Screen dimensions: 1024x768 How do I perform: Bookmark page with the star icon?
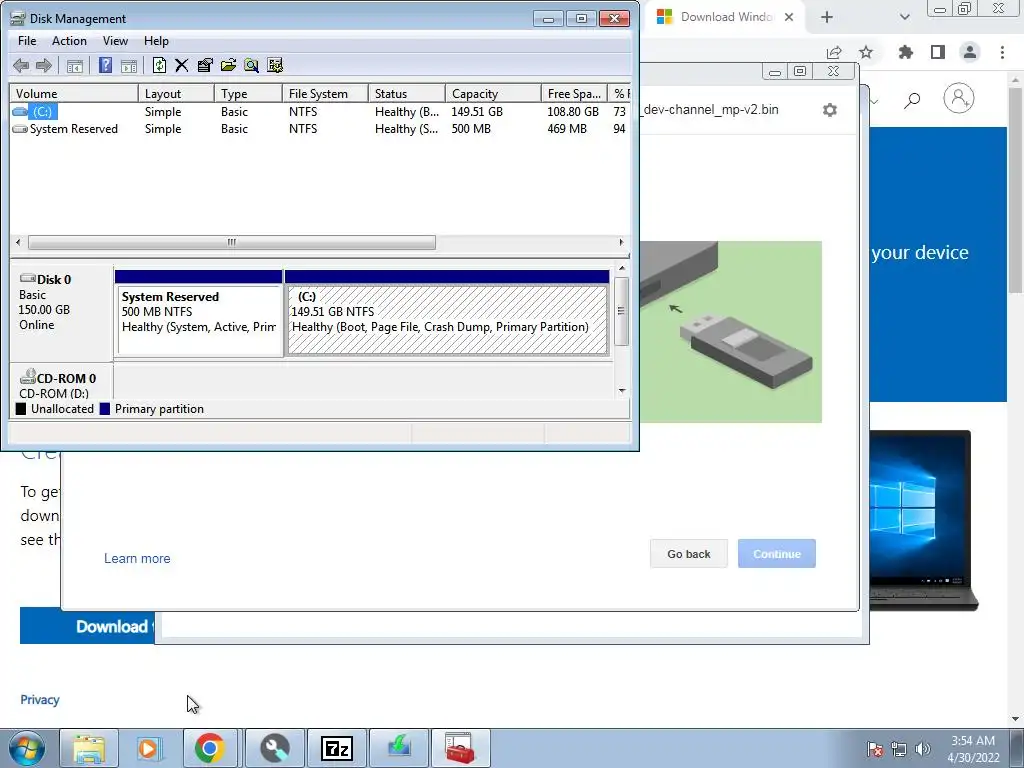click(866, 52)
